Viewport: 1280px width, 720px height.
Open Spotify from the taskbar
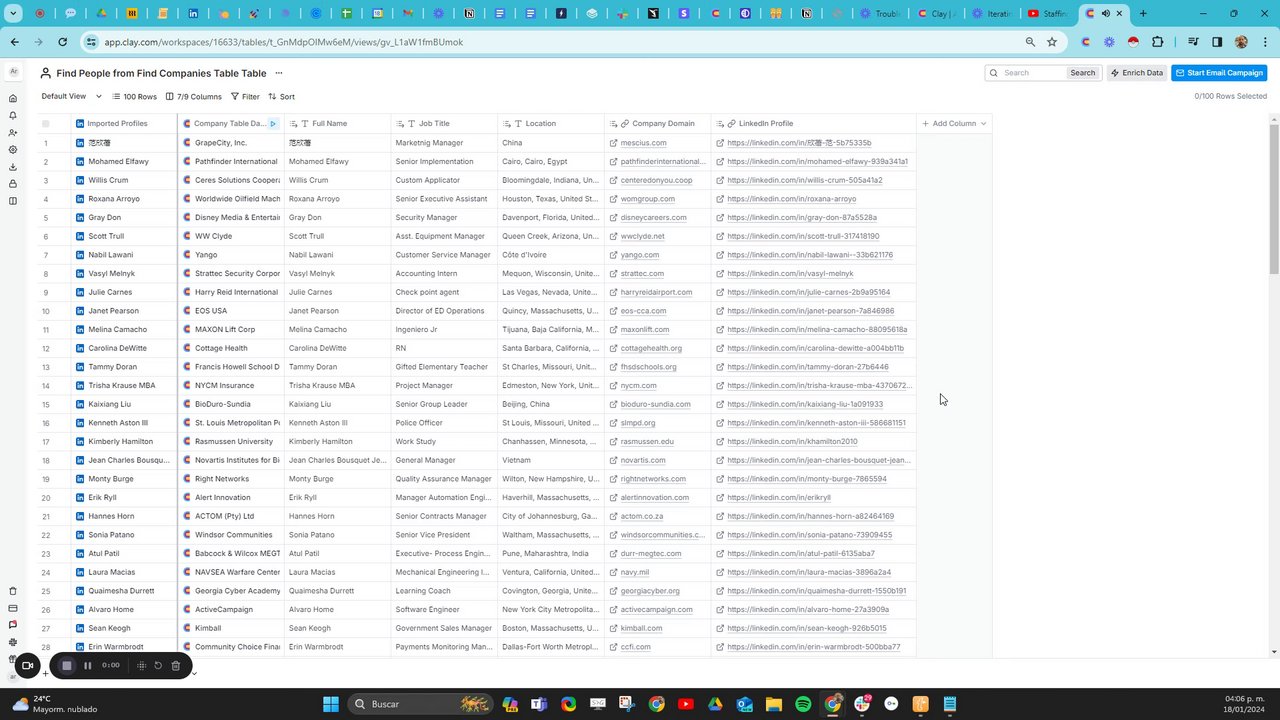[803, 704]
